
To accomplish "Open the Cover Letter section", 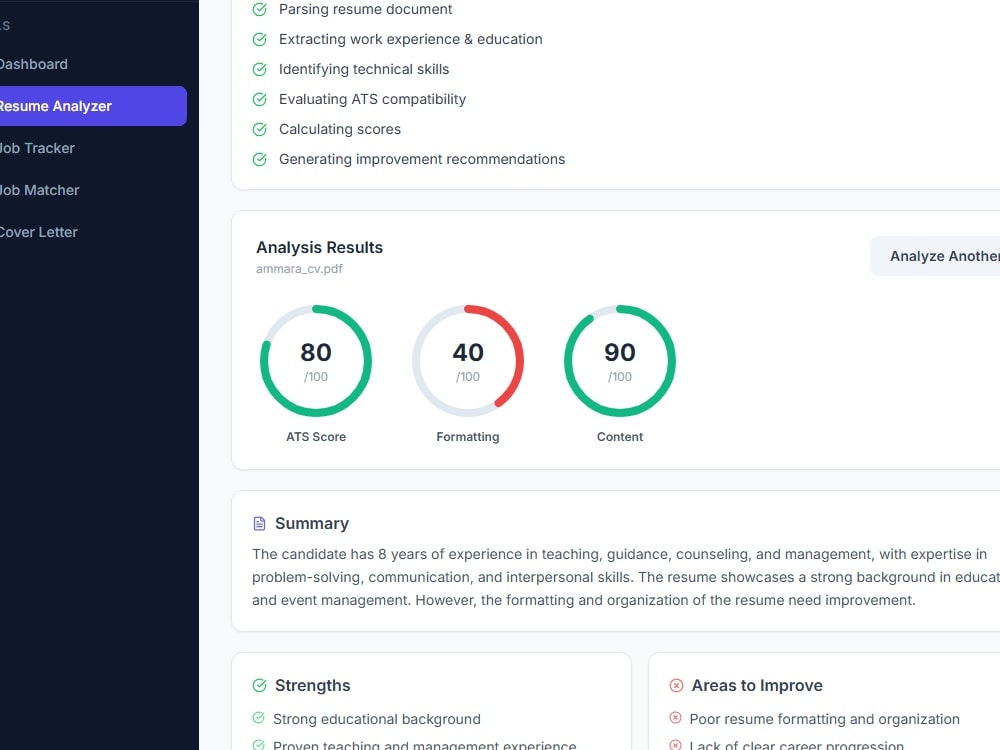I will click(38, 232).
